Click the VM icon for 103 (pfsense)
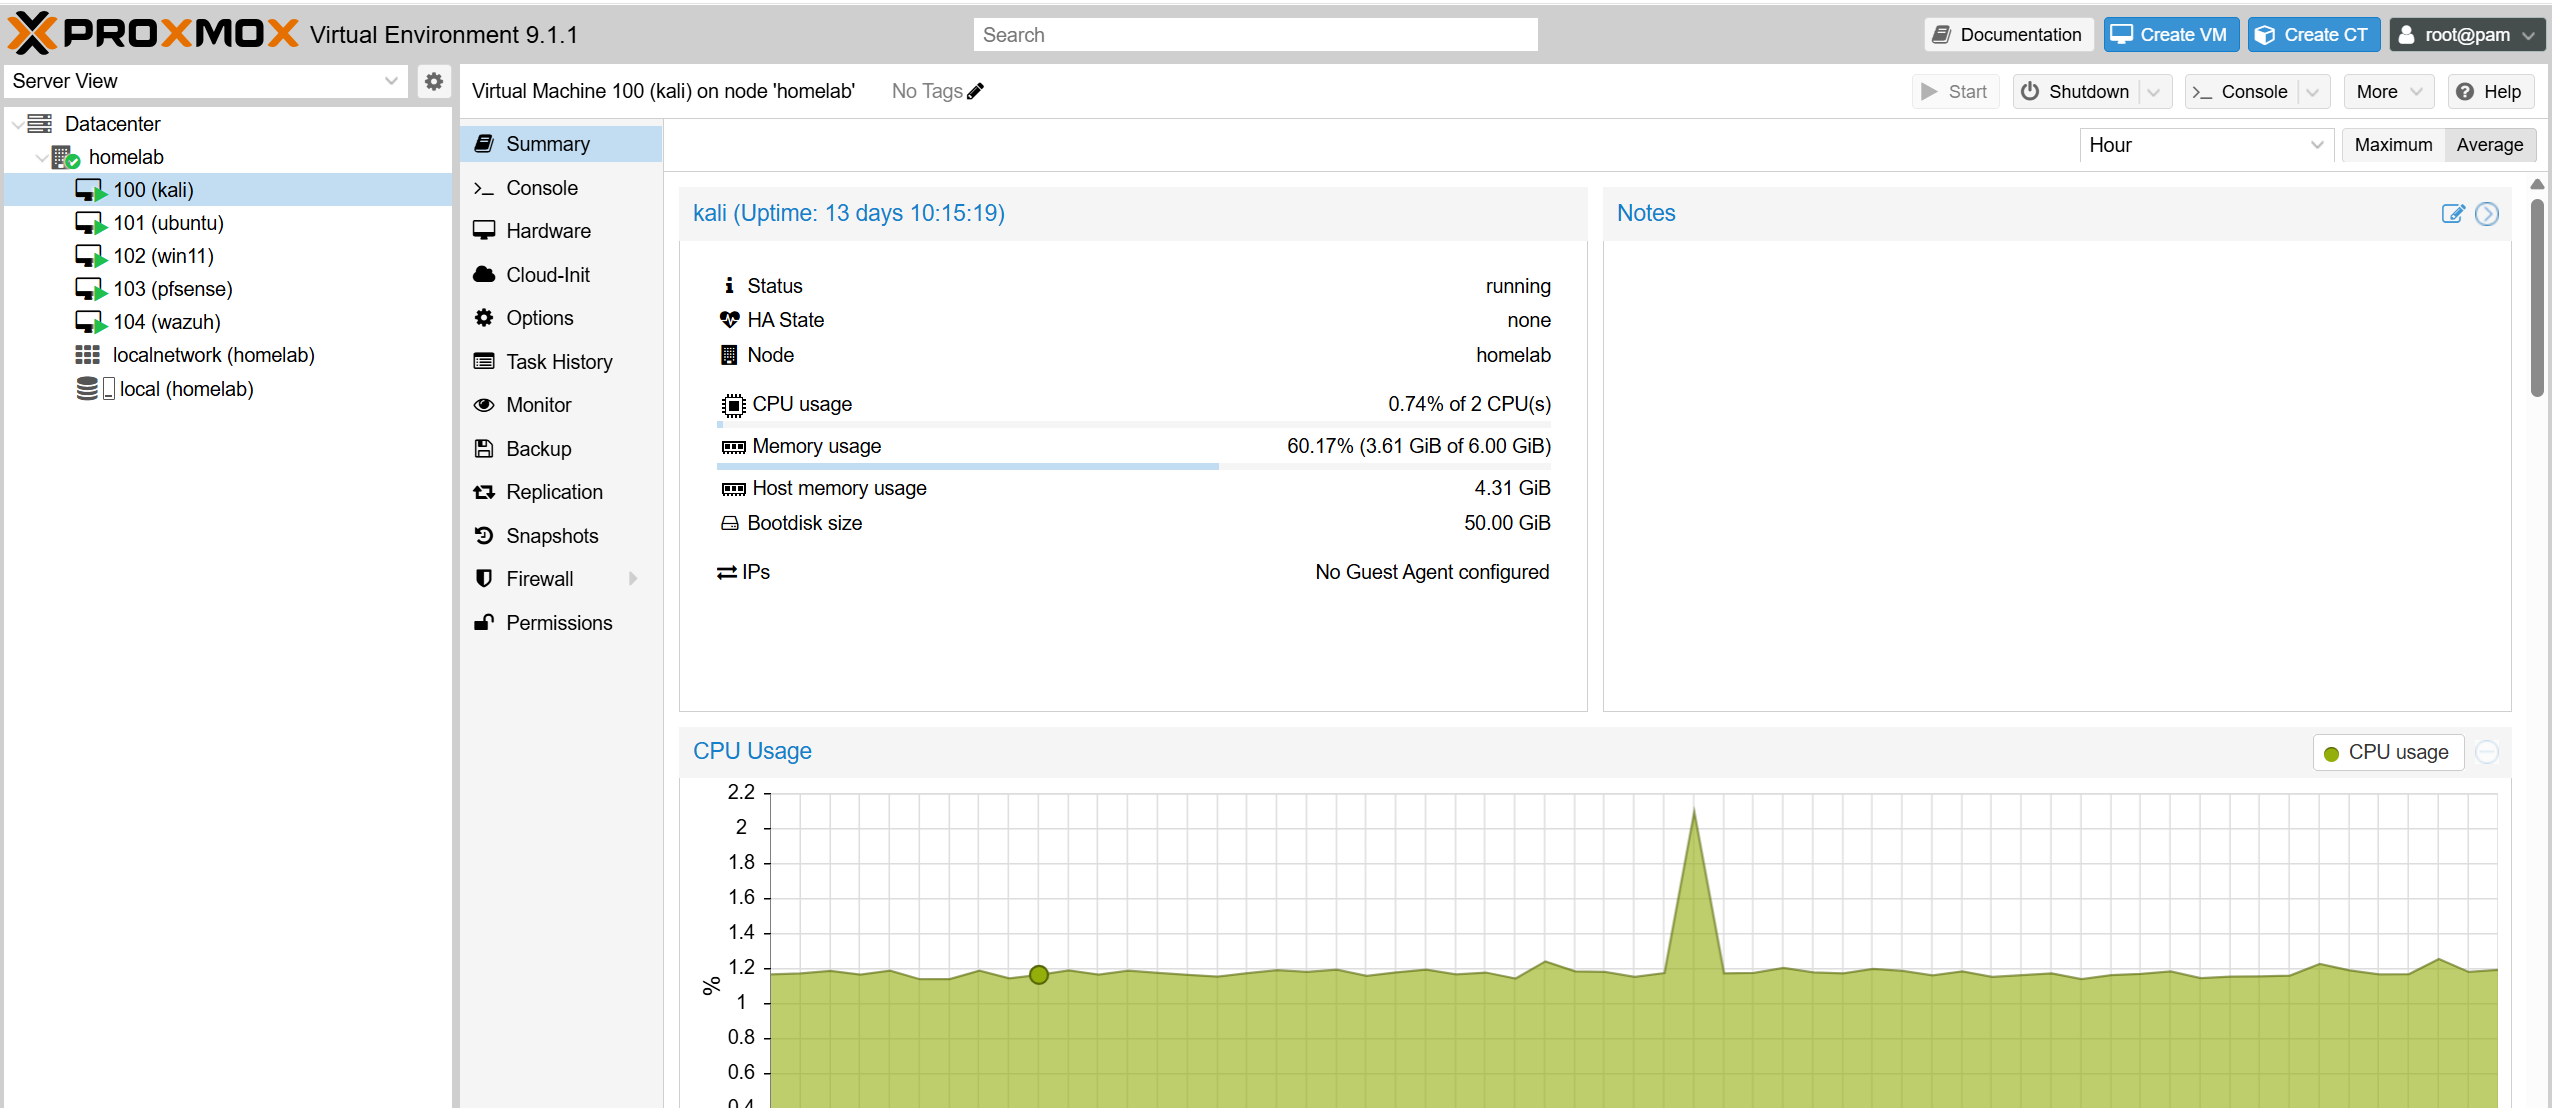This screenshot has height=1108, width=2552. coord(90,289)
